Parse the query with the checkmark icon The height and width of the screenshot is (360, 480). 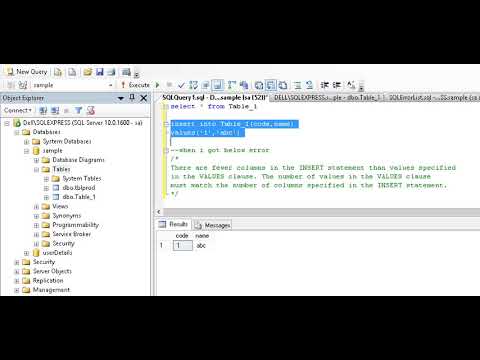tap(181, 85)
